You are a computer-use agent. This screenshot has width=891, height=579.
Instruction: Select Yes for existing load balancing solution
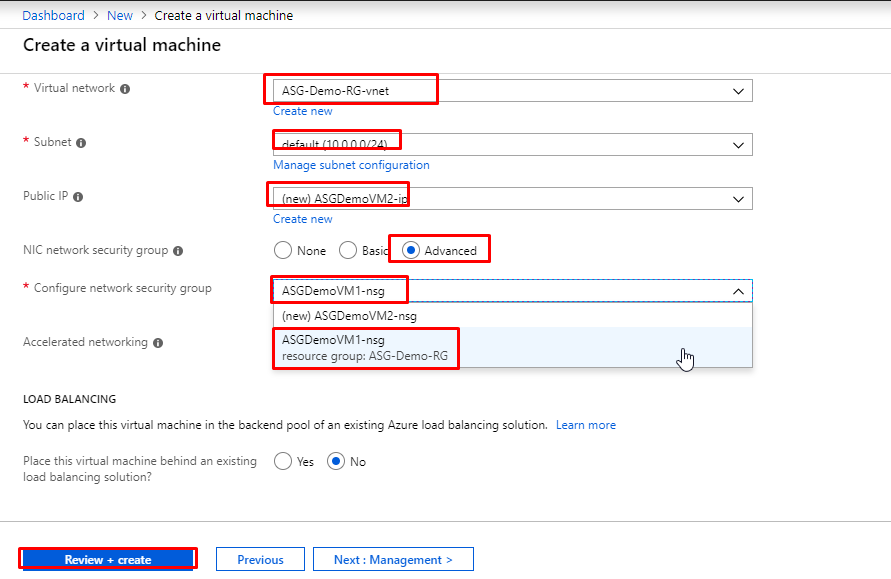[283, 461]
